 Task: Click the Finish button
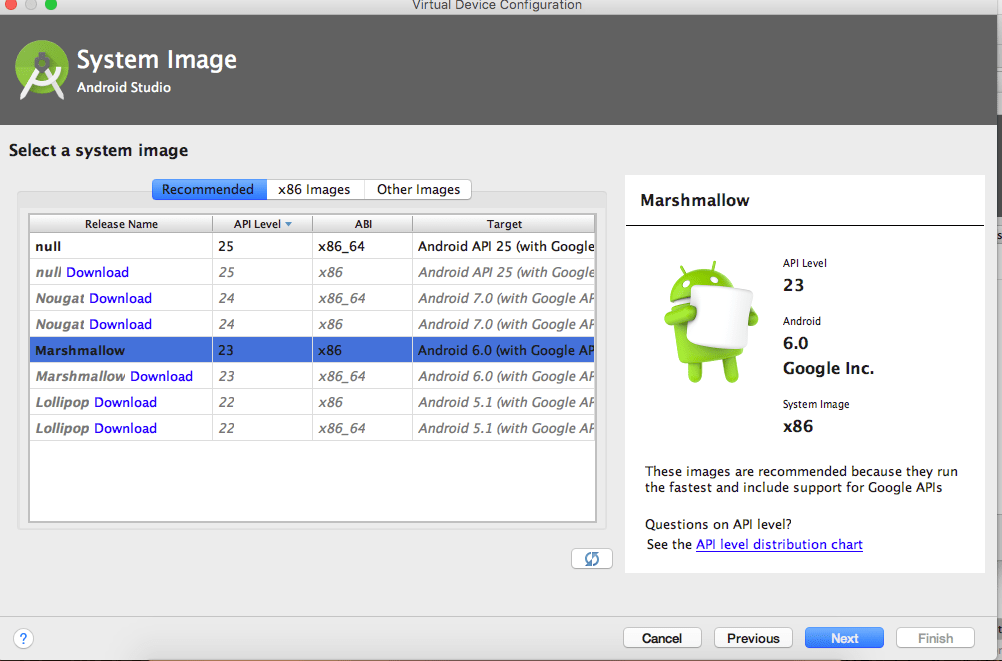936,638
